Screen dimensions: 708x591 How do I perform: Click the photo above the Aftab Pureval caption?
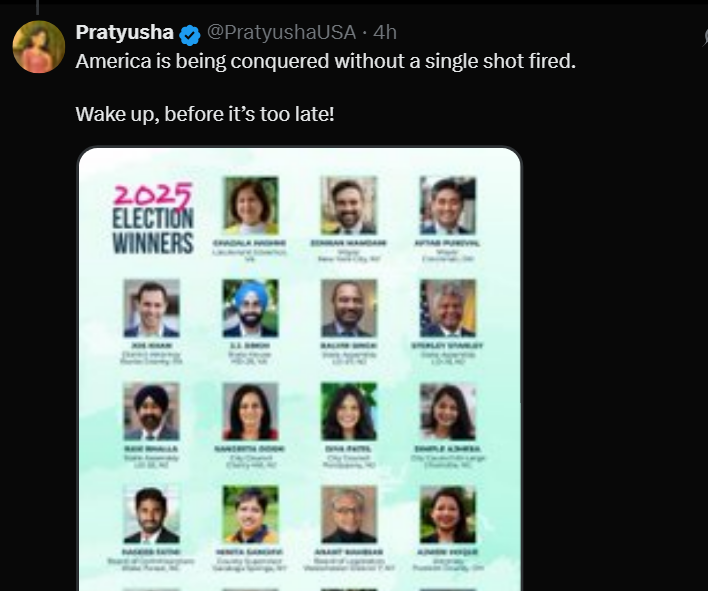[x=447, y=205]
